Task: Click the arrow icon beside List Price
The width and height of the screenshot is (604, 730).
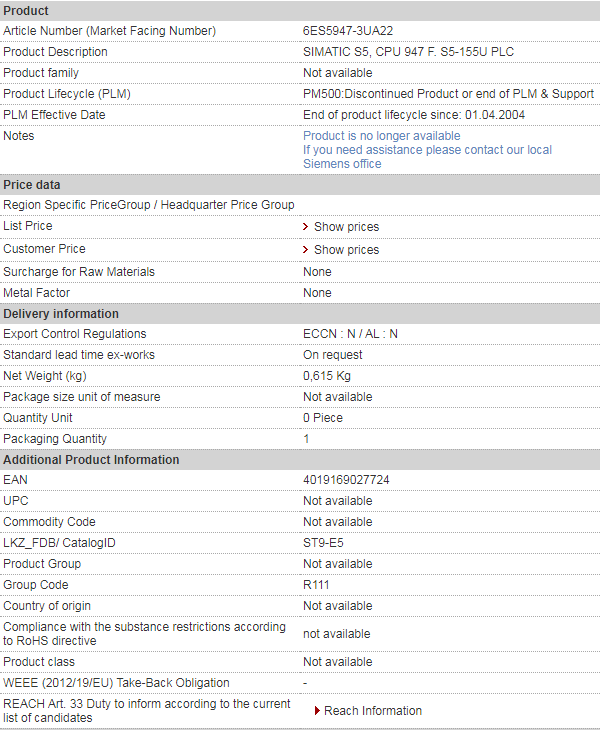Action: pos(306,227)
